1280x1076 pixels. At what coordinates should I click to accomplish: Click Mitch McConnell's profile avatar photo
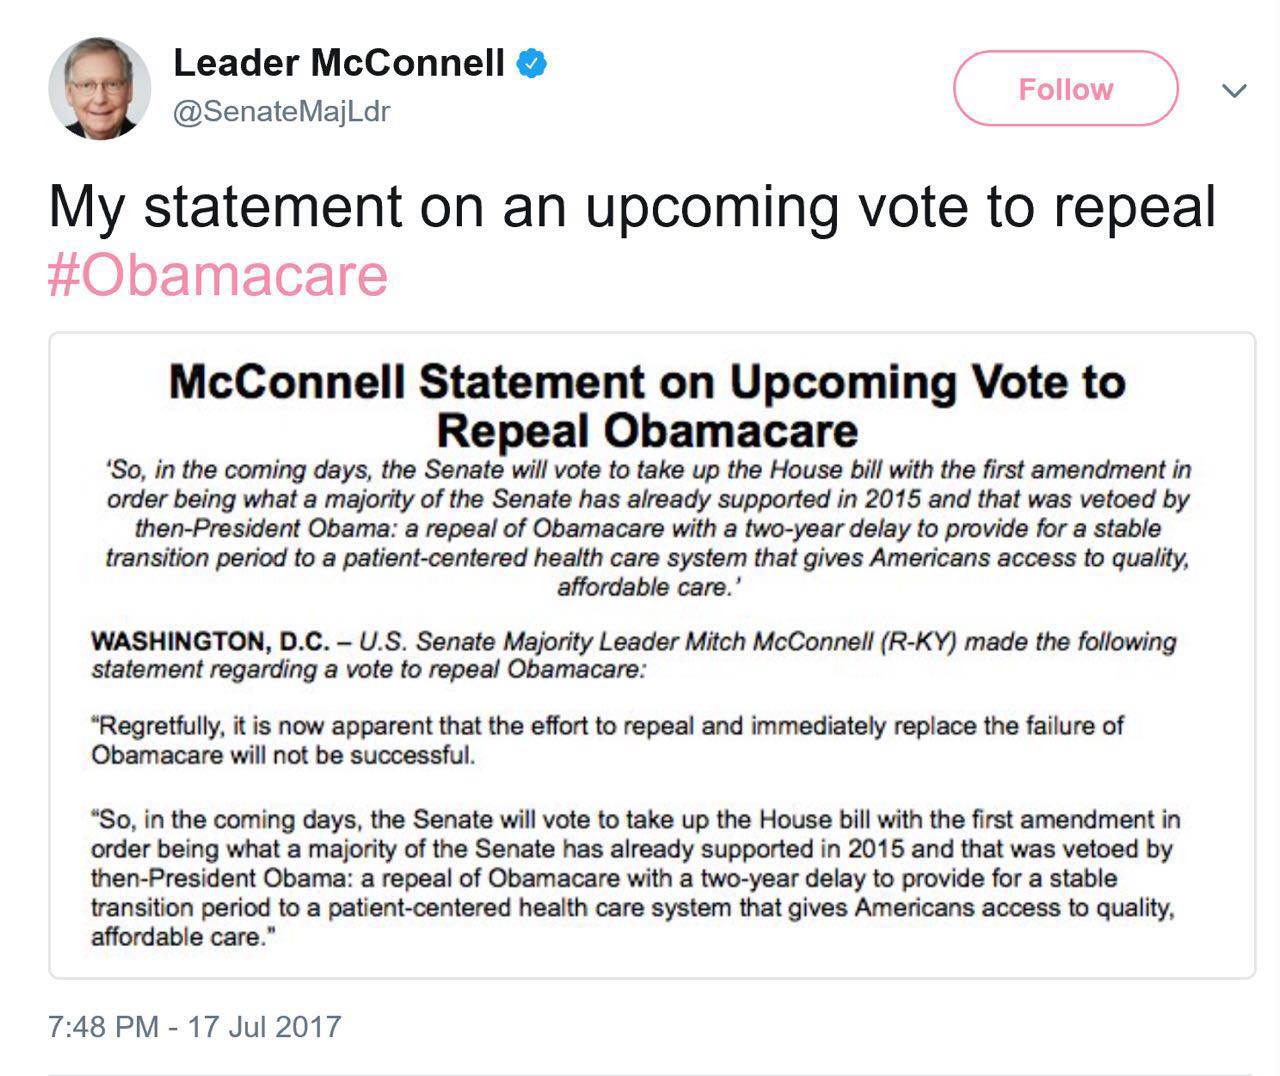point(99,88)
